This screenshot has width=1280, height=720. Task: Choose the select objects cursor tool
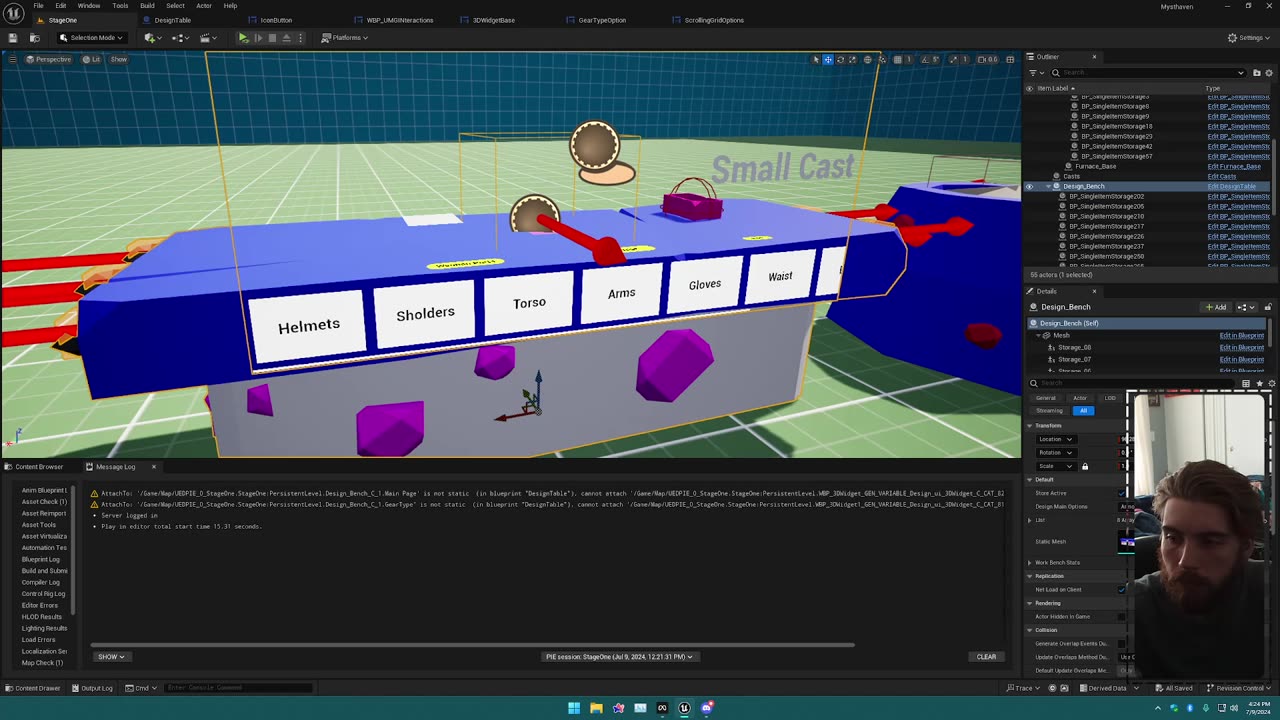tap(815, 59)
